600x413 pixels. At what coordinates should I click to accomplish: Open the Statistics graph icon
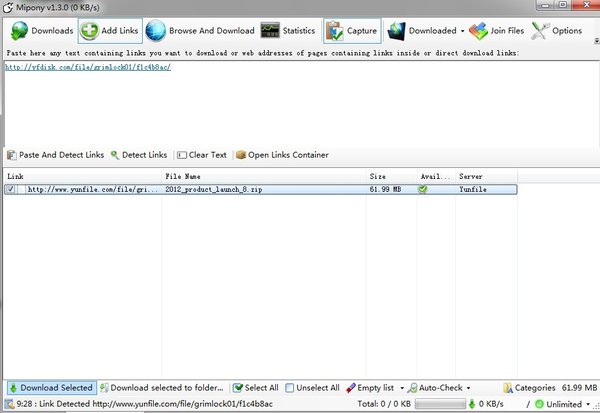pyautogui.click(x=270, y=31)
